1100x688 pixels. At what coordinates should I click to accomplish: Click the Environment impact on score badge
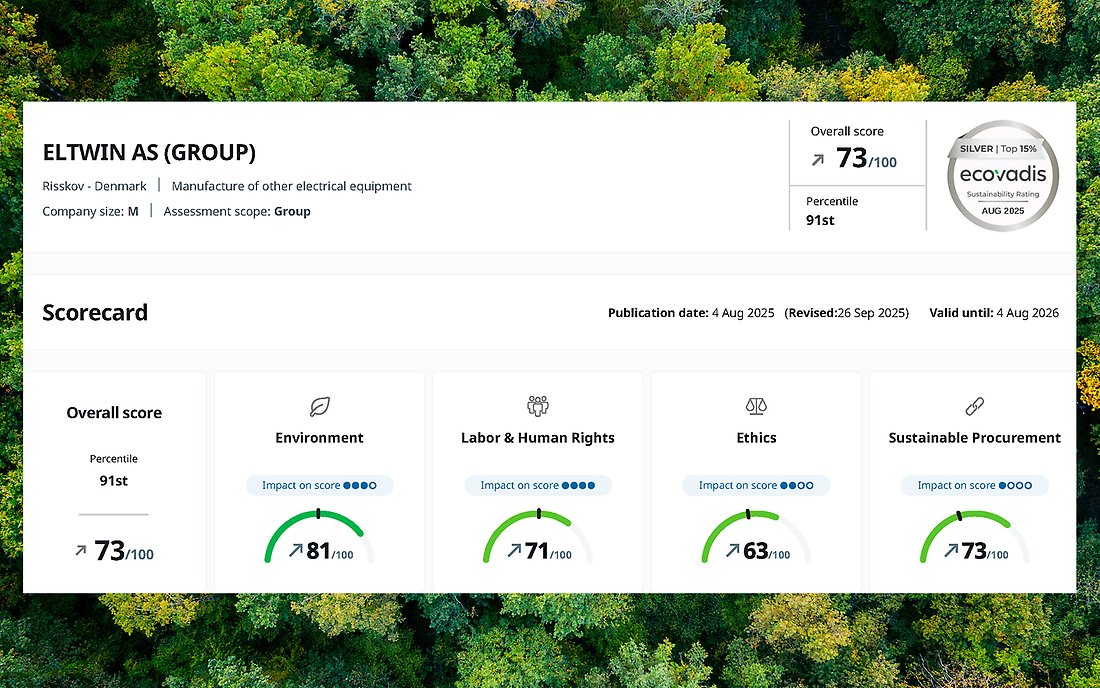320,485
